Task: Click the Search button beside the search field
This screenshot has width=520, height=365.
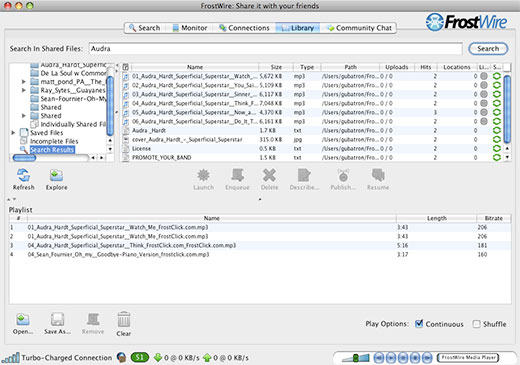Action: [x=488, y=49]
